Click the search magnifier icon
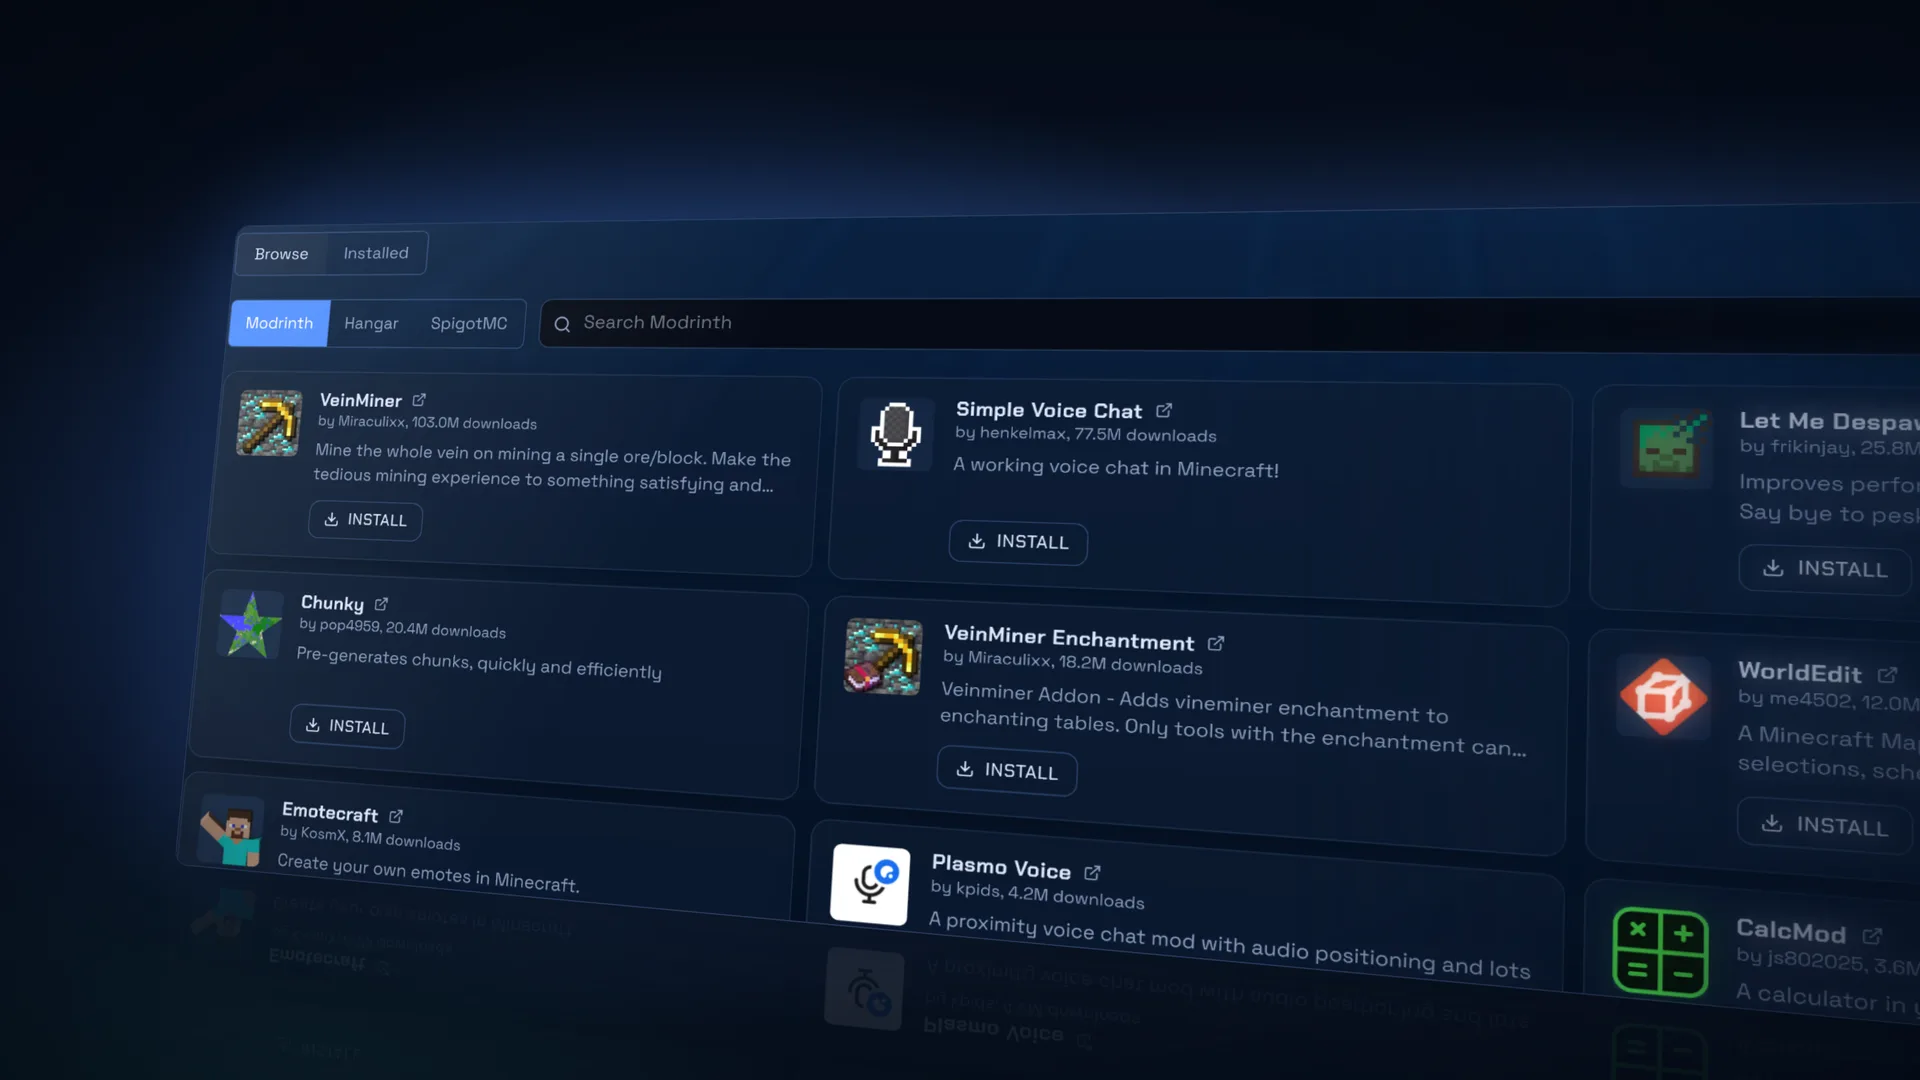 pos(562,324)
